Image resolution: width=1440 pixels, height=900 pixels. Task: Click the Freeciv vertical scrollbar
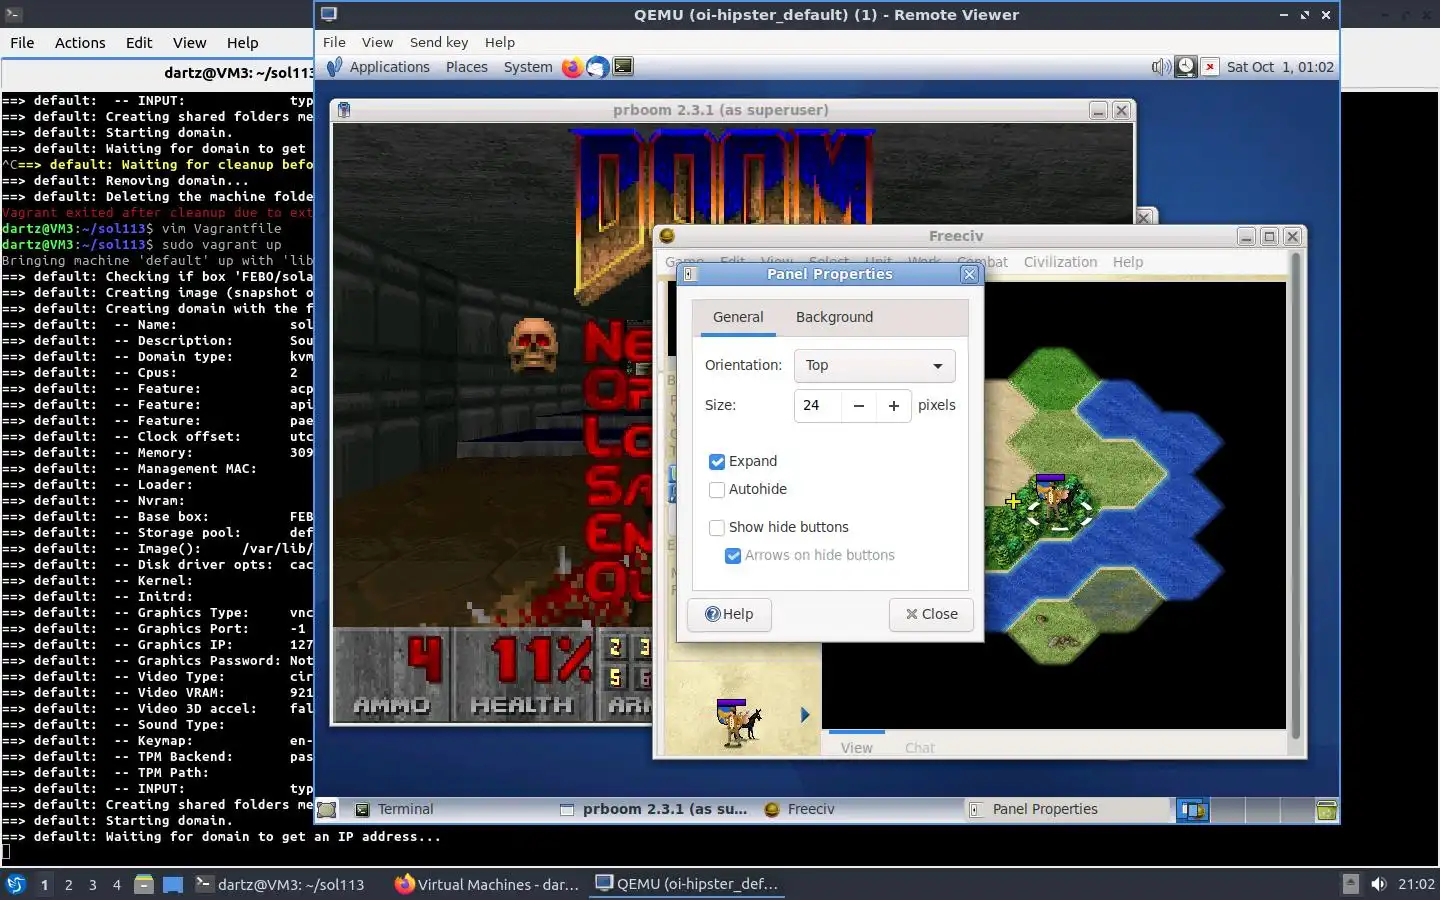[x=1296, y=496]
